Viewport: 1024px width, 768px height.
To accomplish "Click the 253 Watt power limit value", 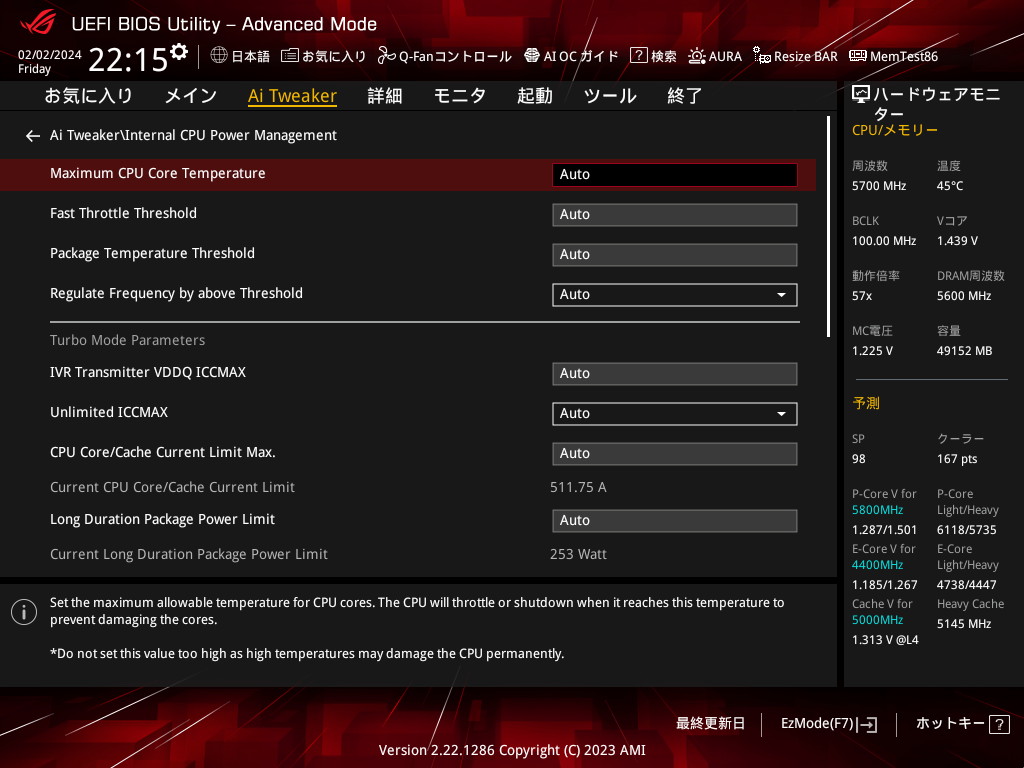I will click(x=578, y=554).
